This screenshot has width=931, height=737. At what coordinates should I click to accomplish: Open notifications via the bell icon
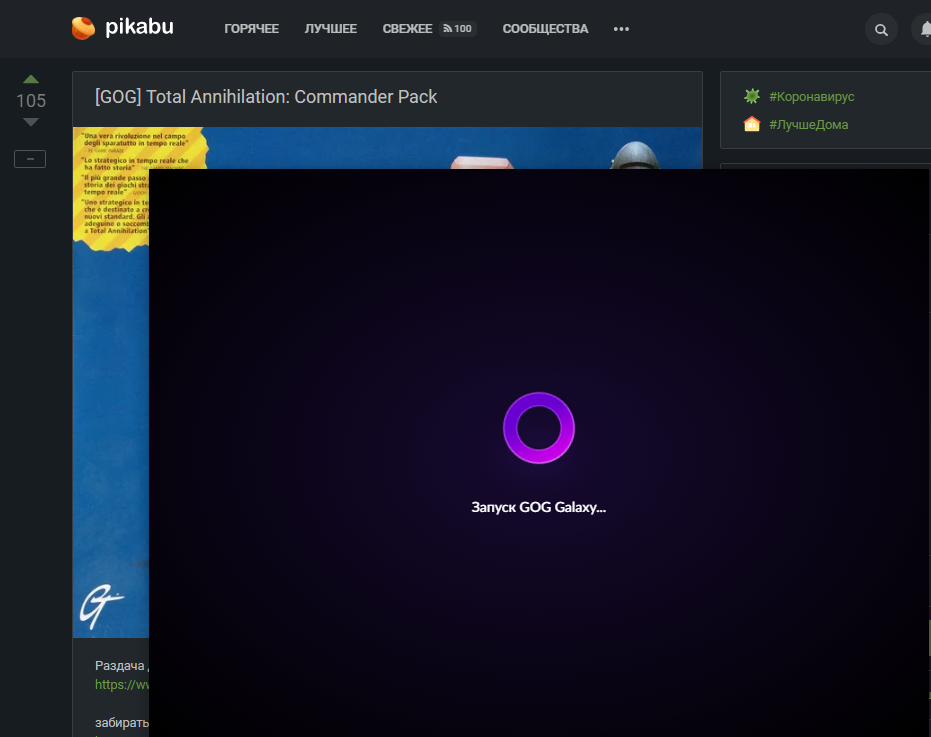click(x=925, y=30)
